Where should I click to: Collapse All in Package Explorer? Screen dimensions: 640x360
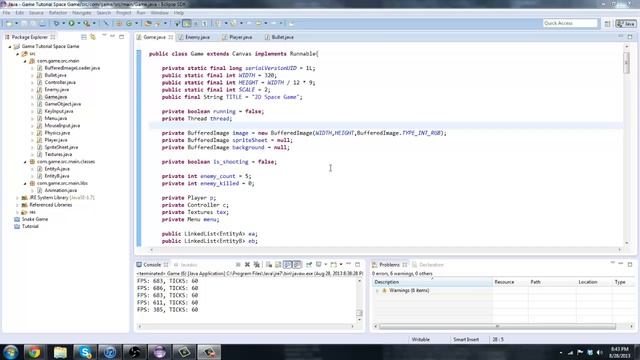[x=84, y=37]
